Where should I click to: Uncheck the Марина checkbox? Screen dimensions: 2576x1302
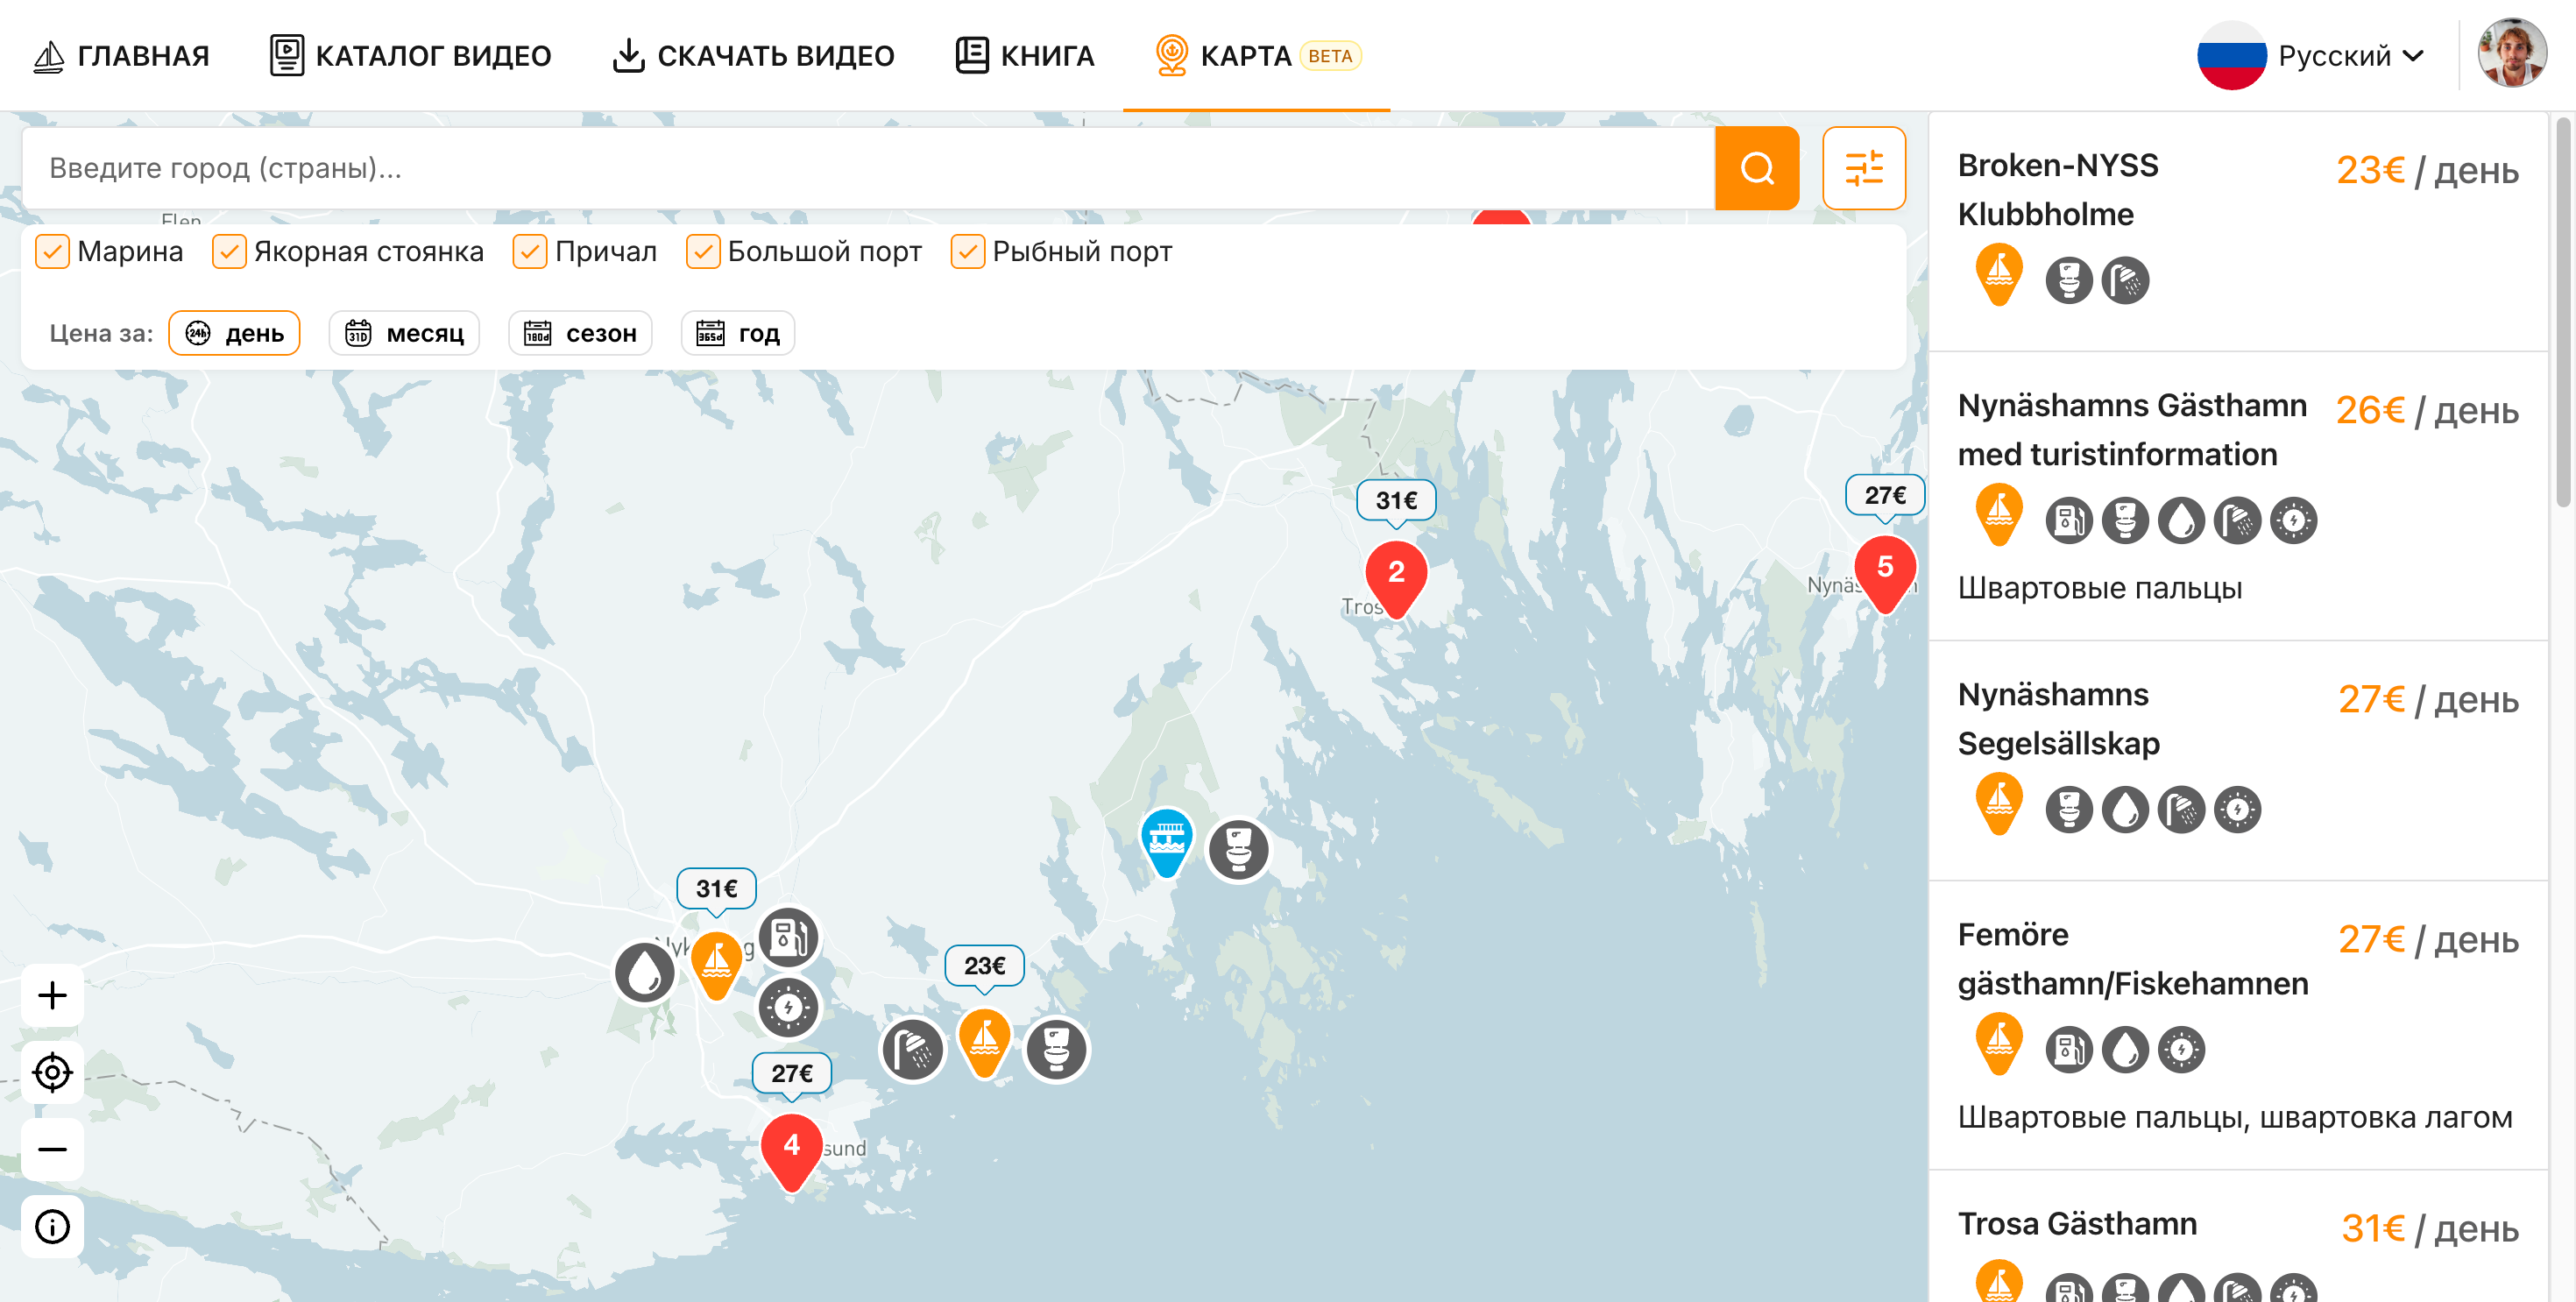click(x=52, y=251)
